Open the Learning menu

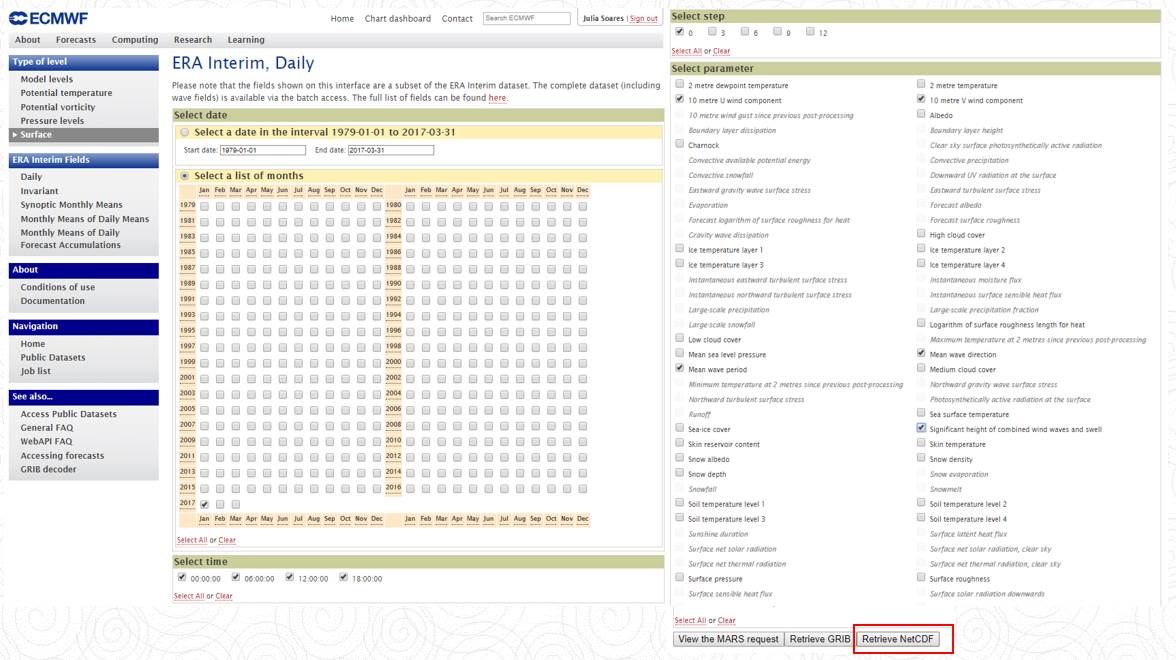point(246,40)
